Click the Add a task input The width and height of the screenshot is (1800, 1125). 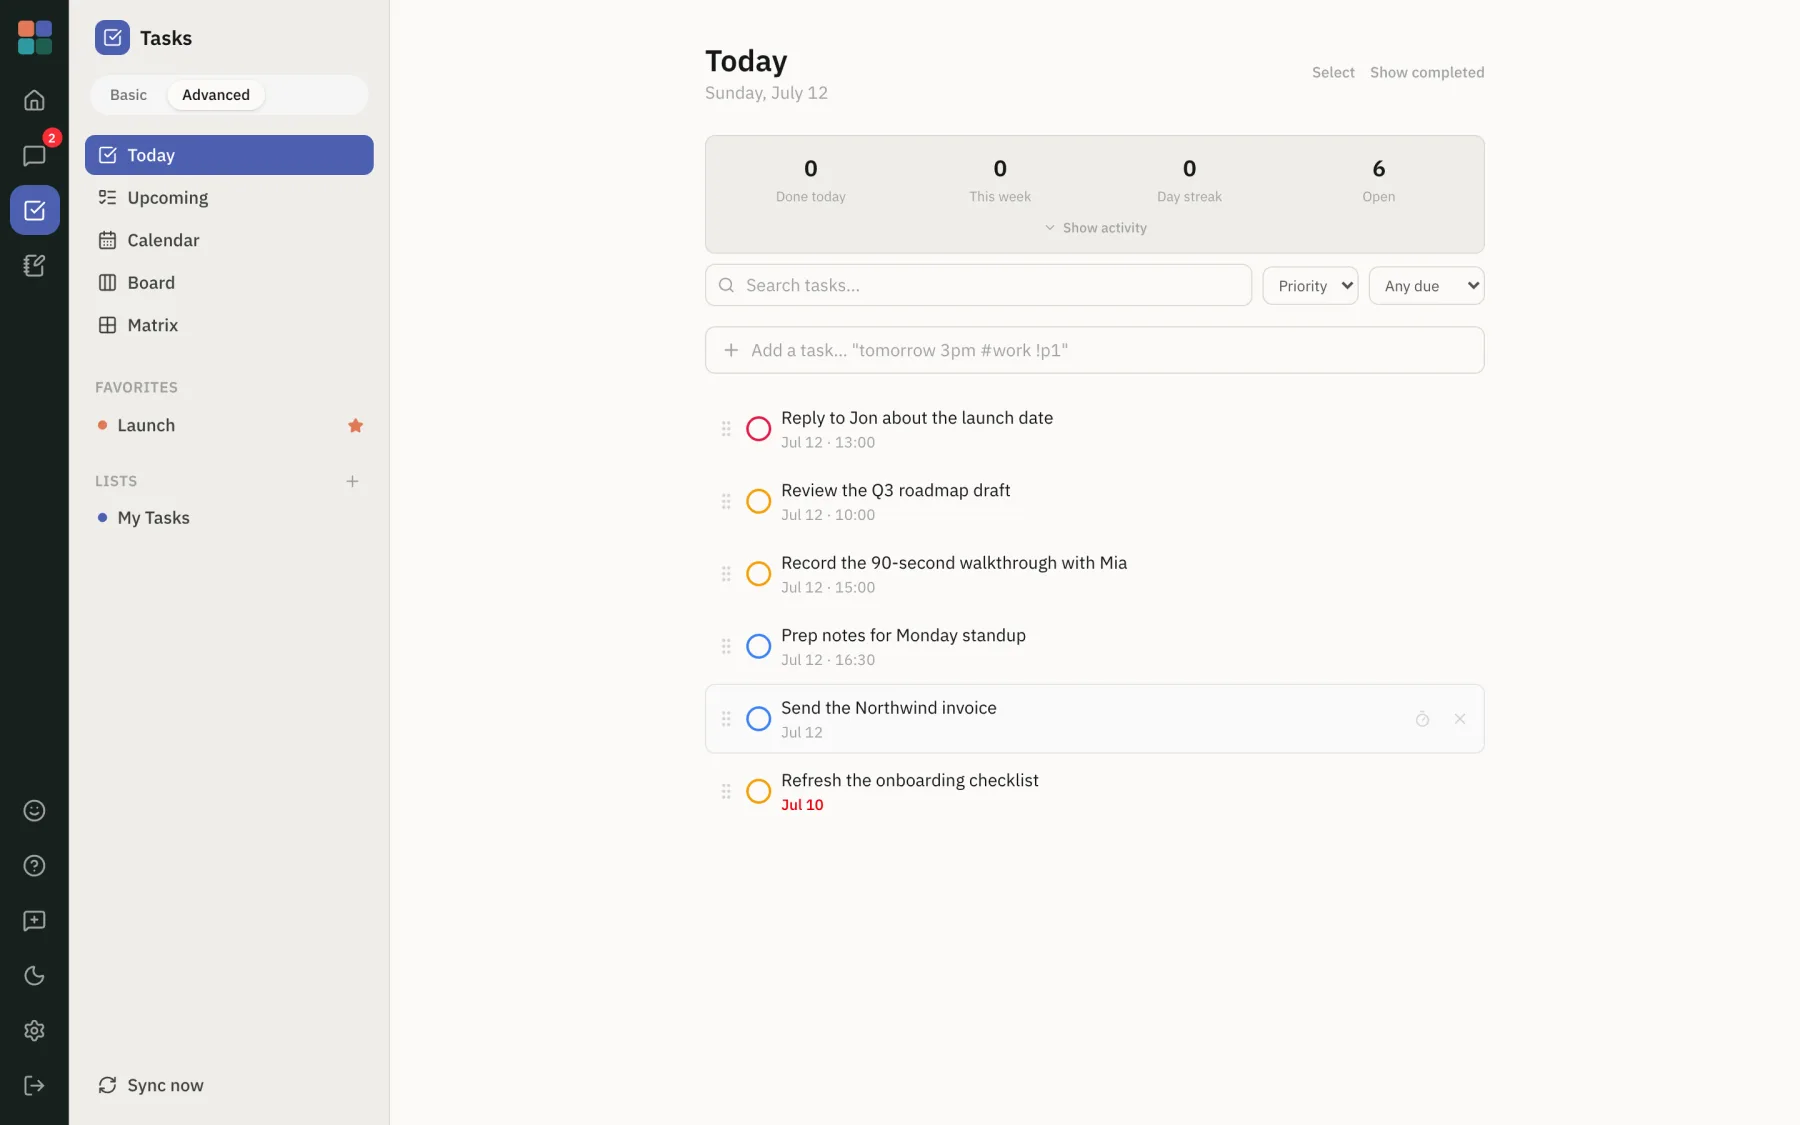click(x=1095, y=350)
